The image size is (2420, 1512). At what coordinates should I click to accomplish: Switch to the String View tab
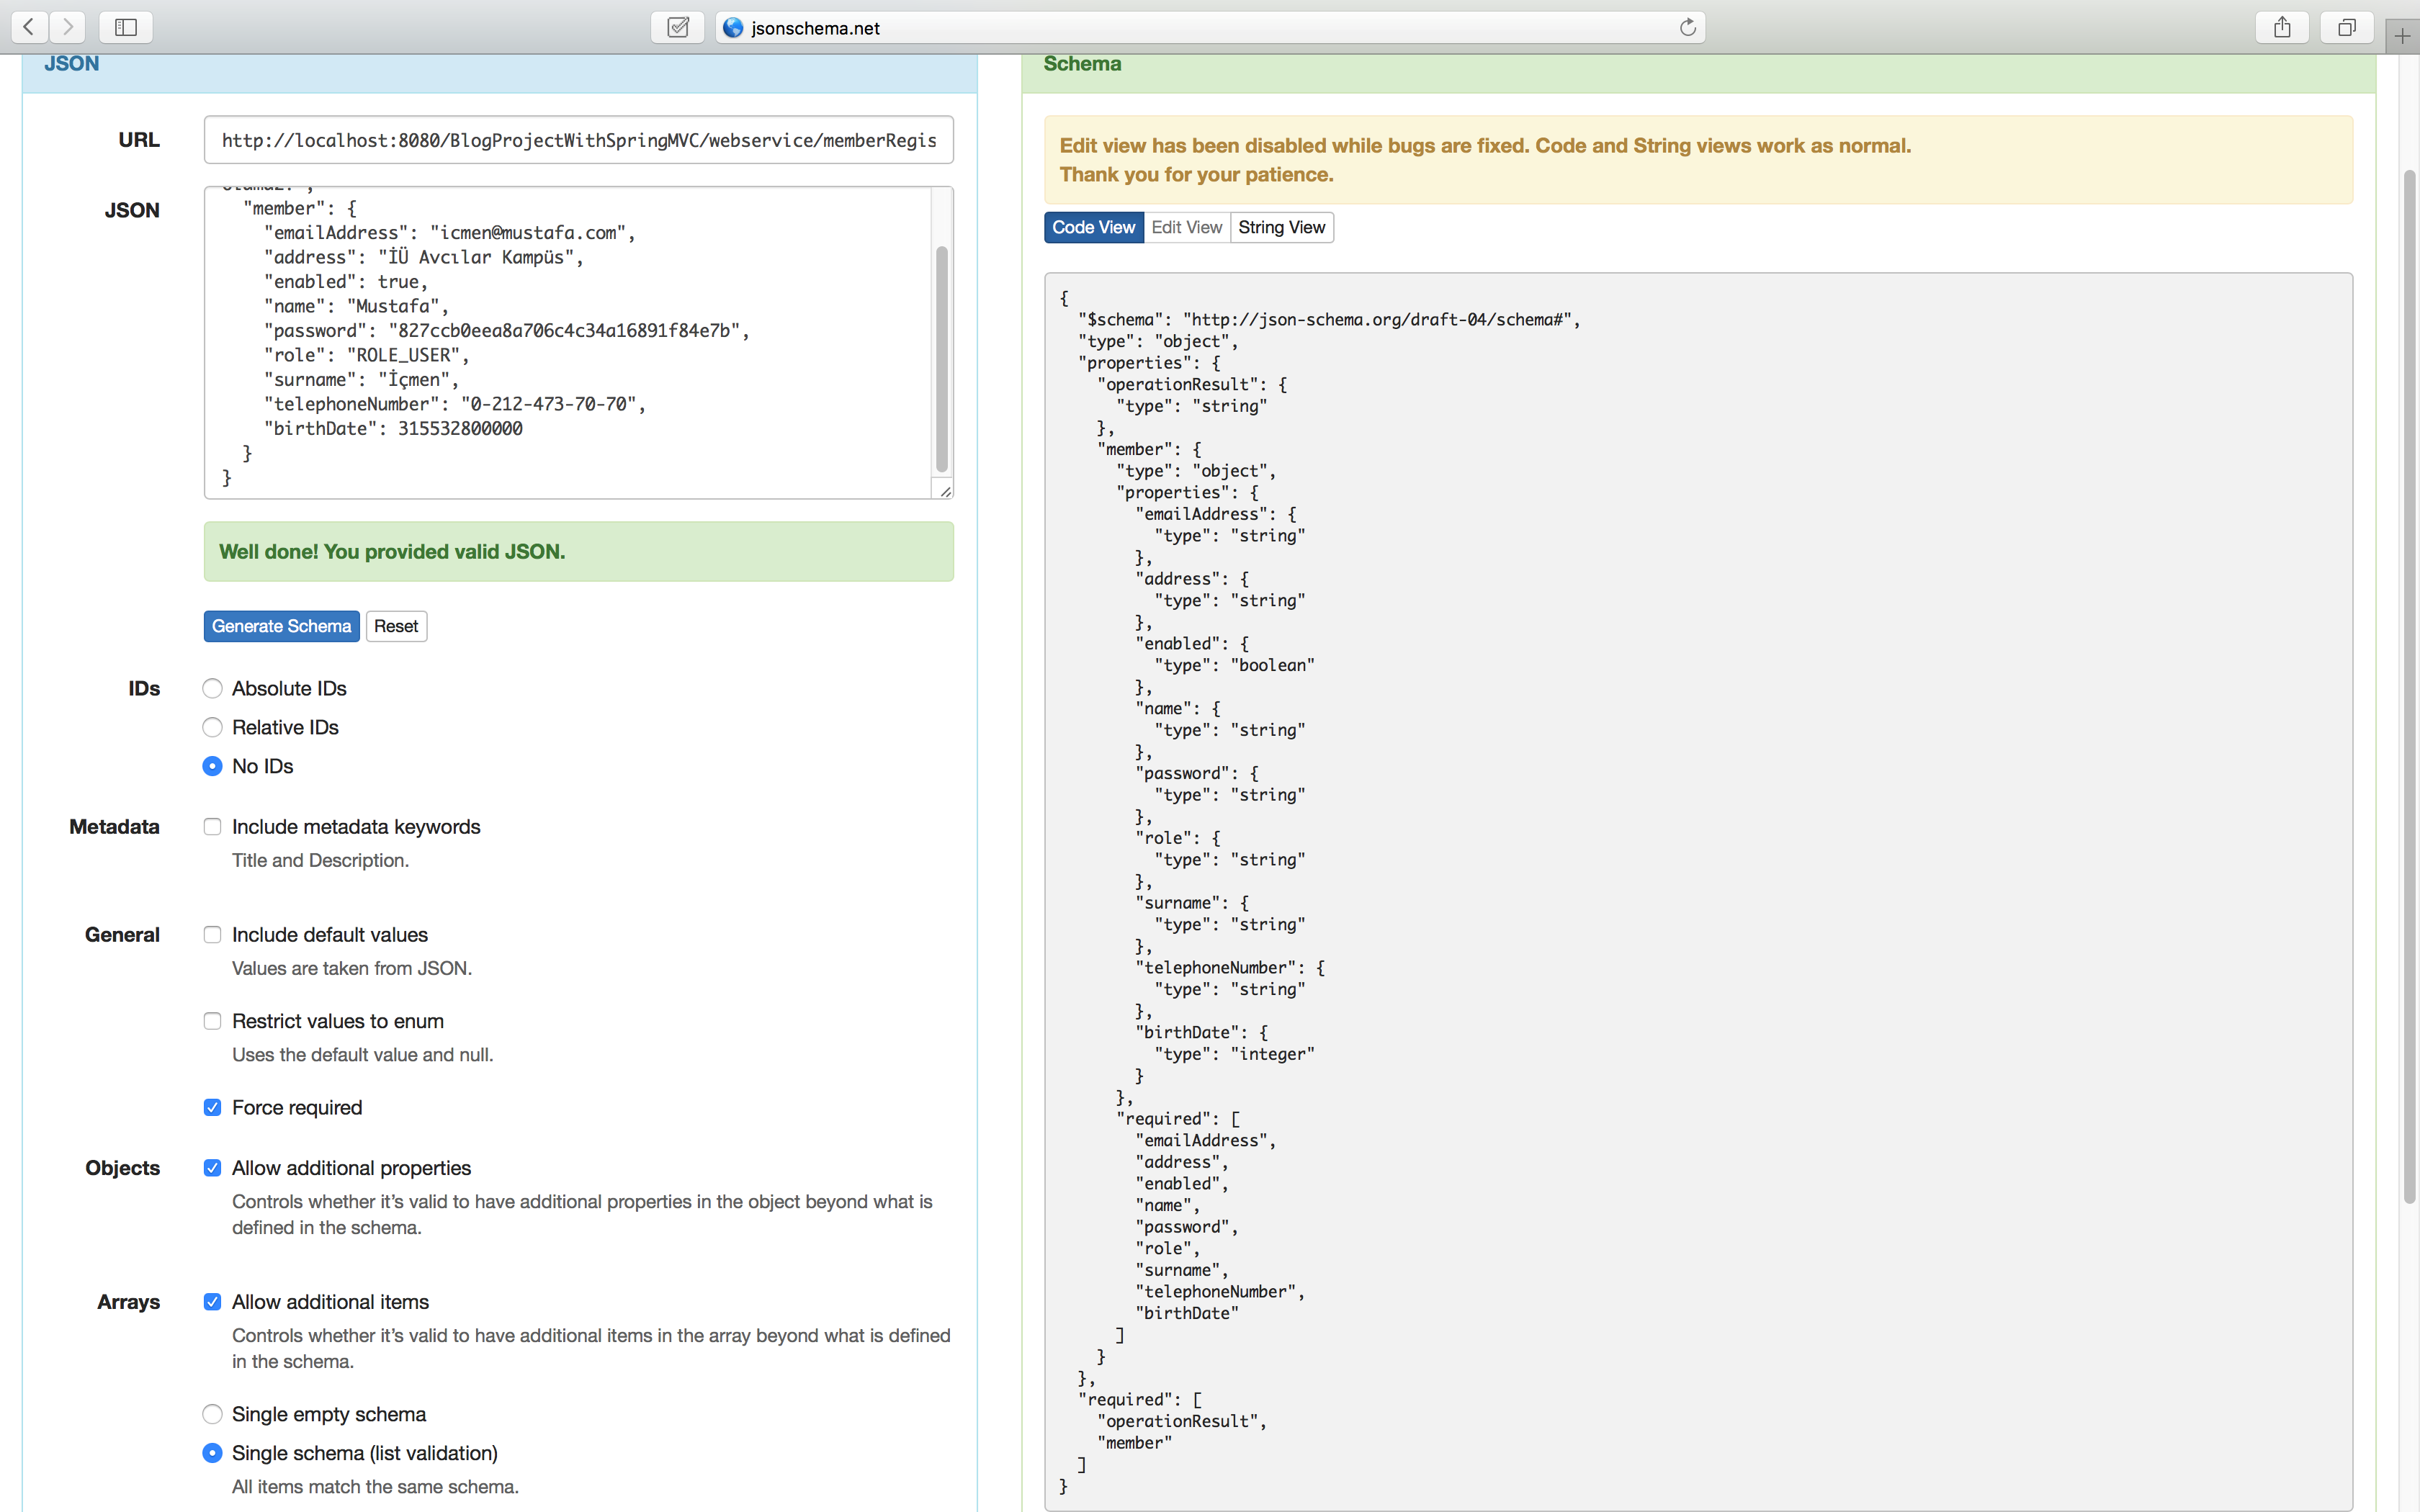[1282, 227]
